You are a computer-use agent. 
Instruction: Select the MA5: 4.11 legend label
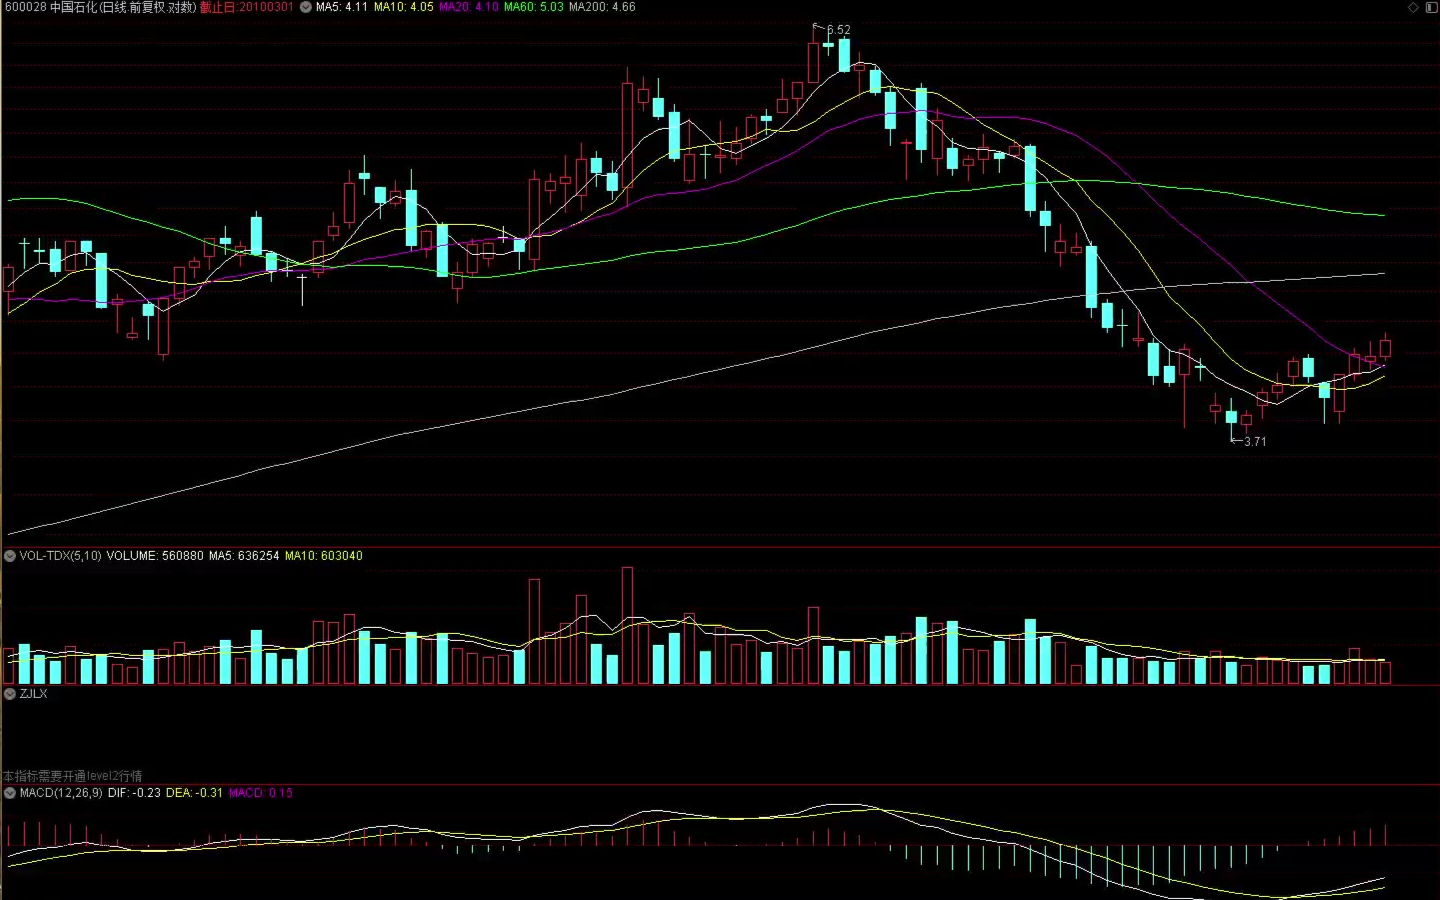coord(341,7)
